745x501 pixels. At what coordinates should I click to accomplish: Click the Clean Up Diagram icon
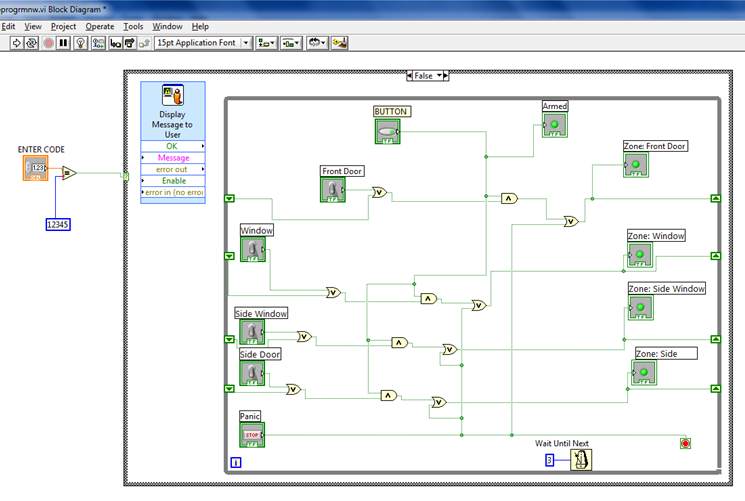tap(340, 43)
